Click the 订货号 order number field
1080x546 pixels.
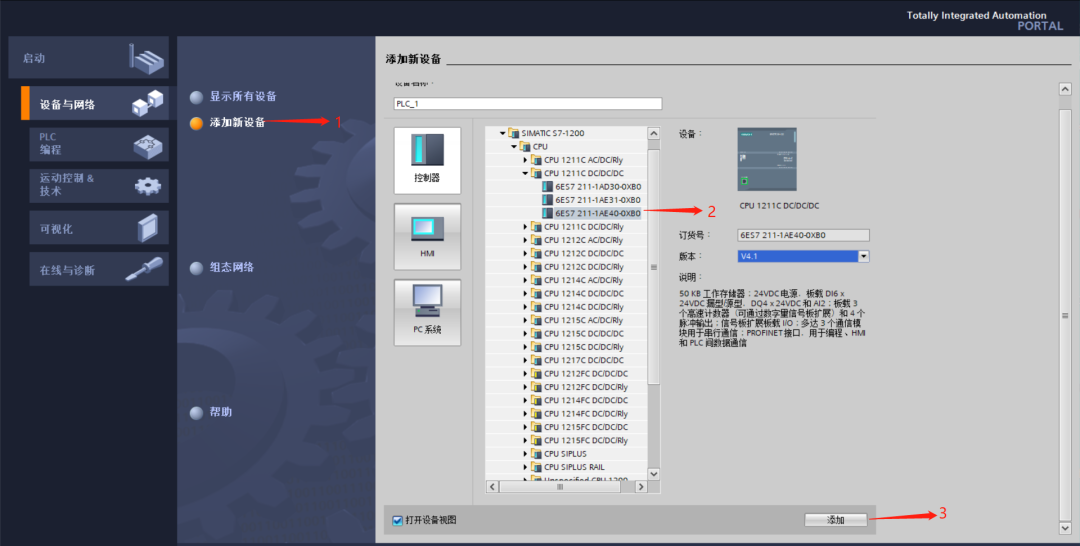coord(803,235)
